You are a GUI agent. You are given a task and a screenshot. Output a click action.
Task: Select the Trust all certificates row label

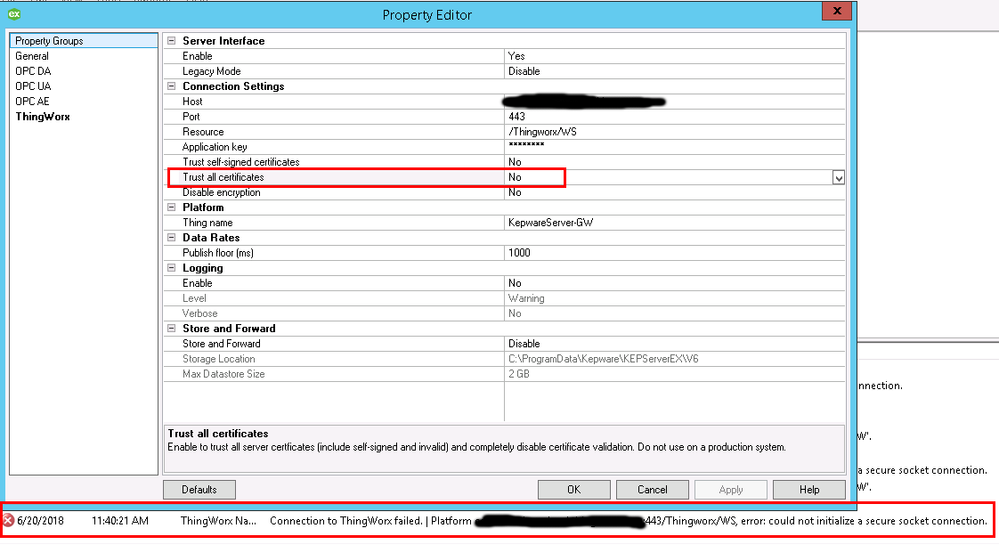coord(223,177)
